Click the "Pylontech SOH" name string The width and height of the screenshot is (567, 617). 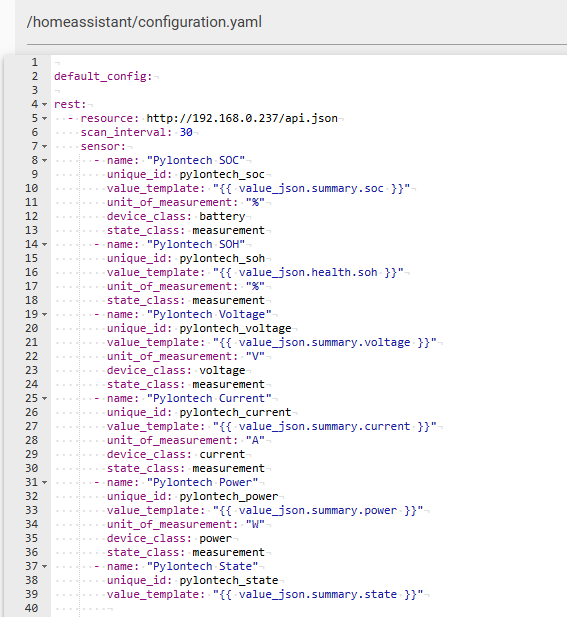pos(196,244)
